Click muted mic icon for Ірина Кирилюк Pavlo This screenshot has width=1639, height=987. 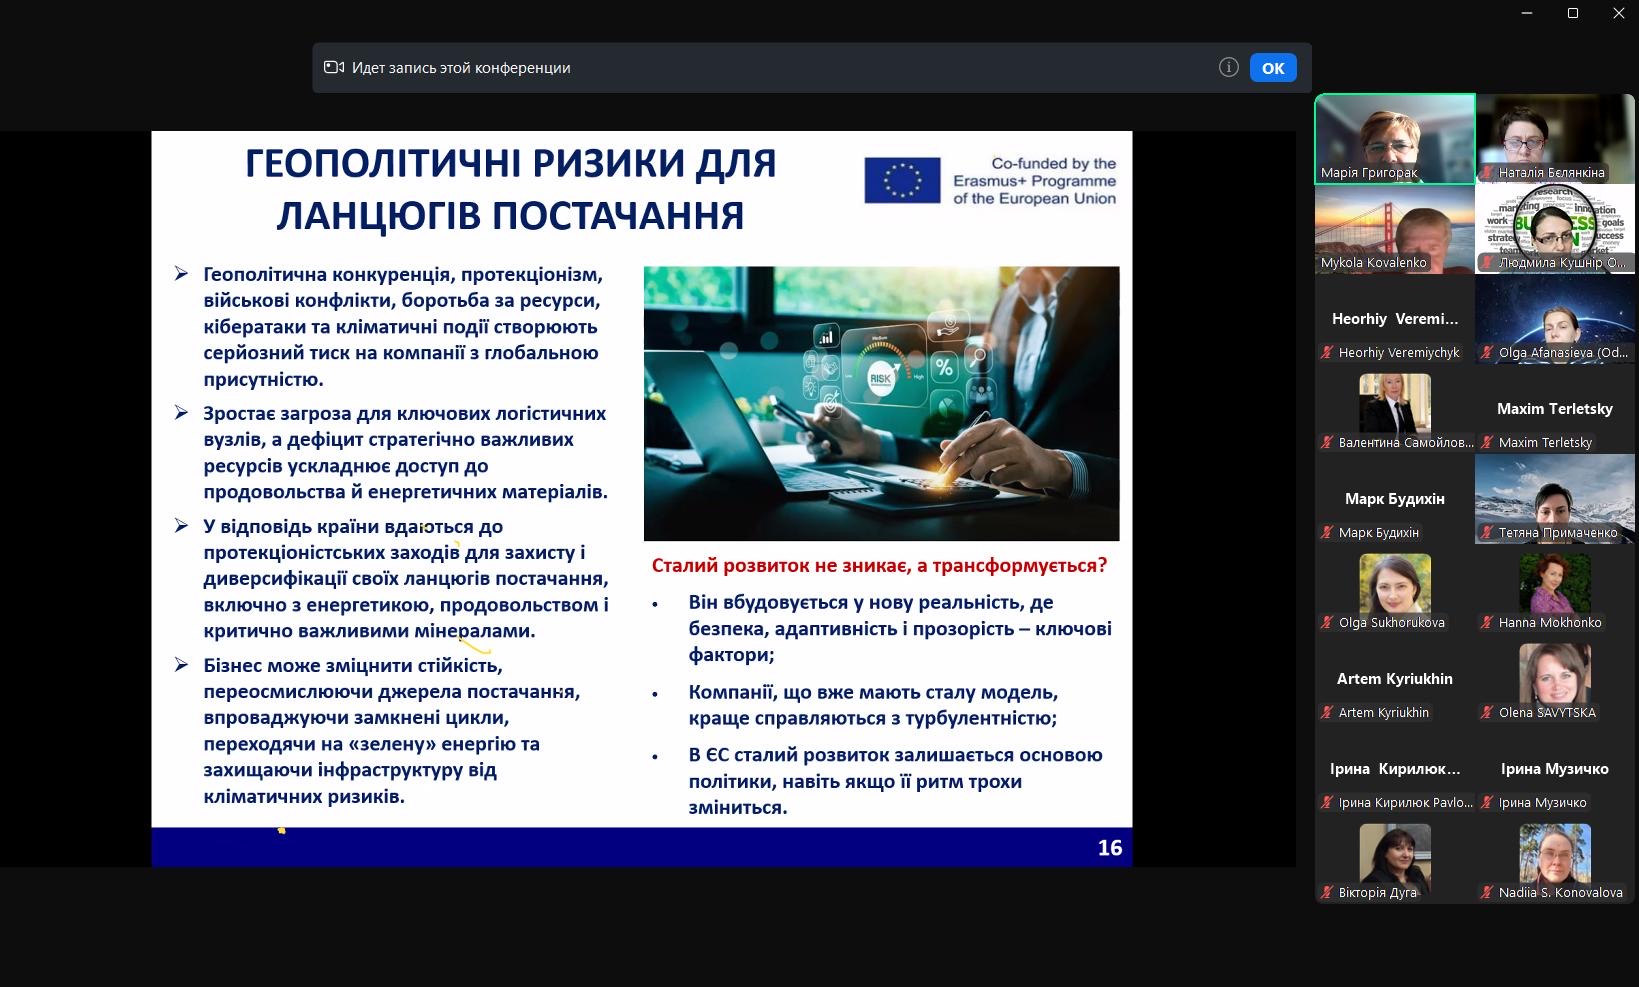(1327, 803)
